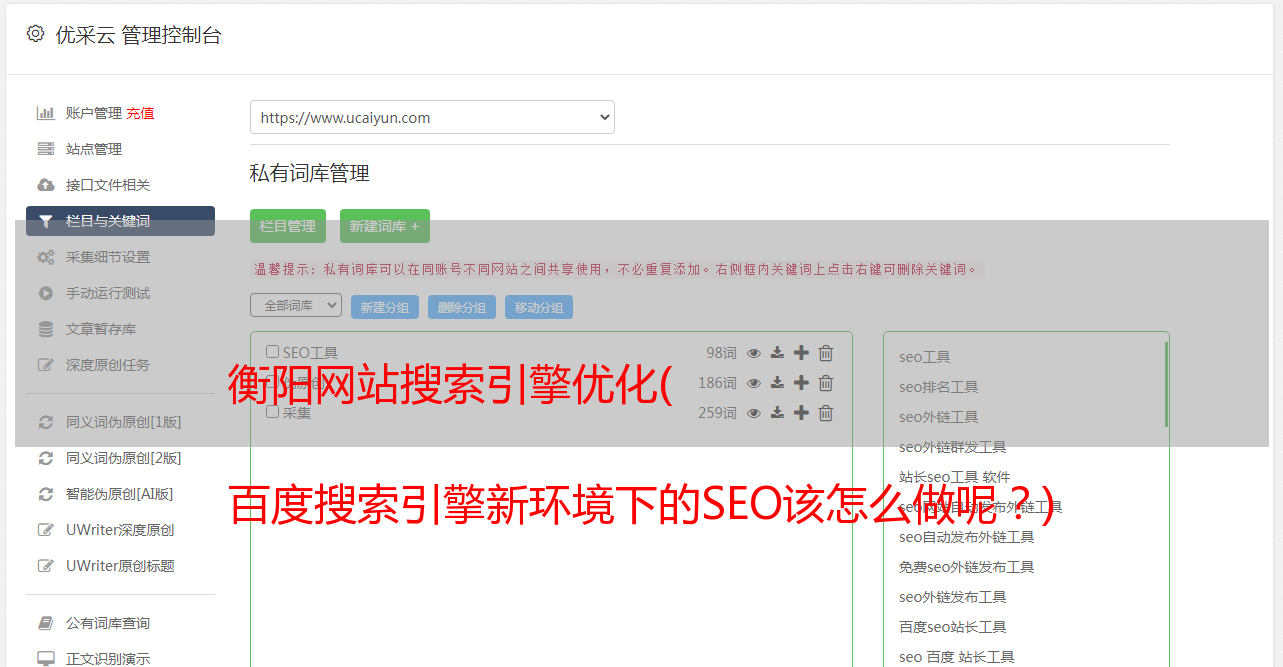Click the bar chart icon beside 账户管理
The width and height of the screenshot is (1283, 667).
[45, 113]
